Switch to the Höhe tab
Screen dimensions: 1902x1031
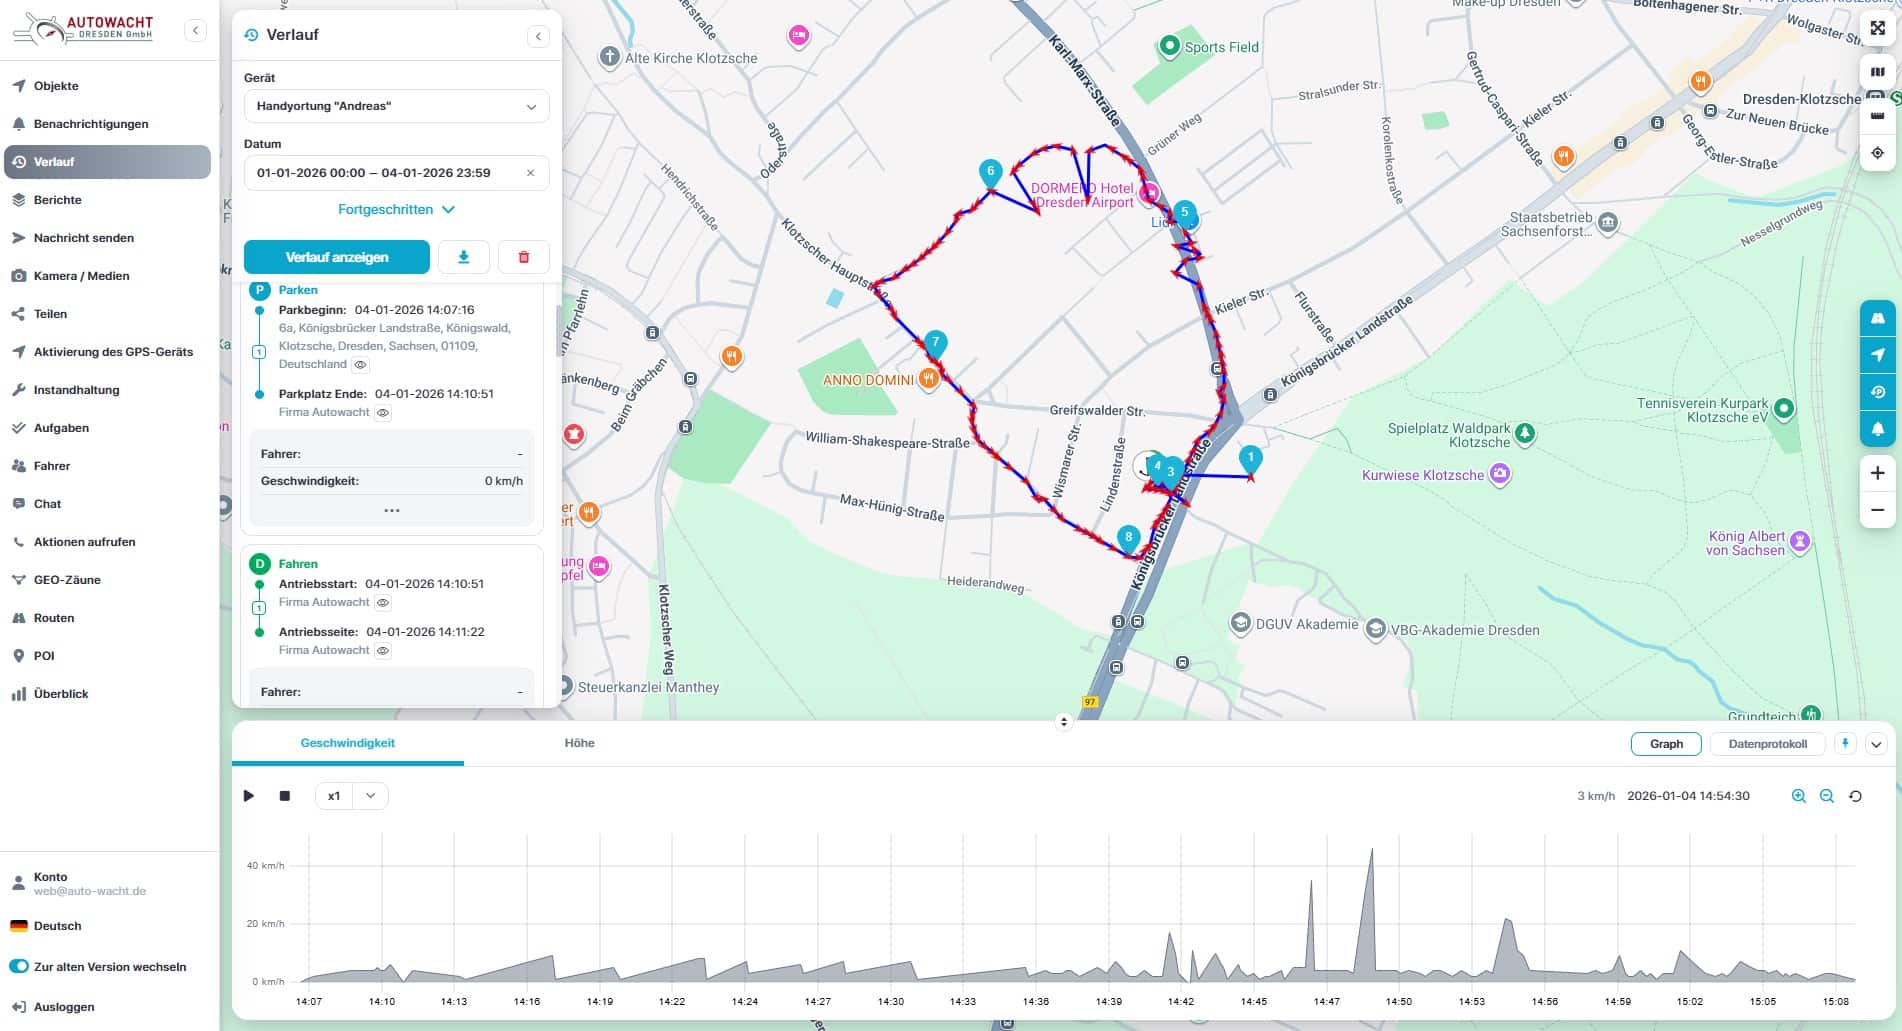click(579, 743)
